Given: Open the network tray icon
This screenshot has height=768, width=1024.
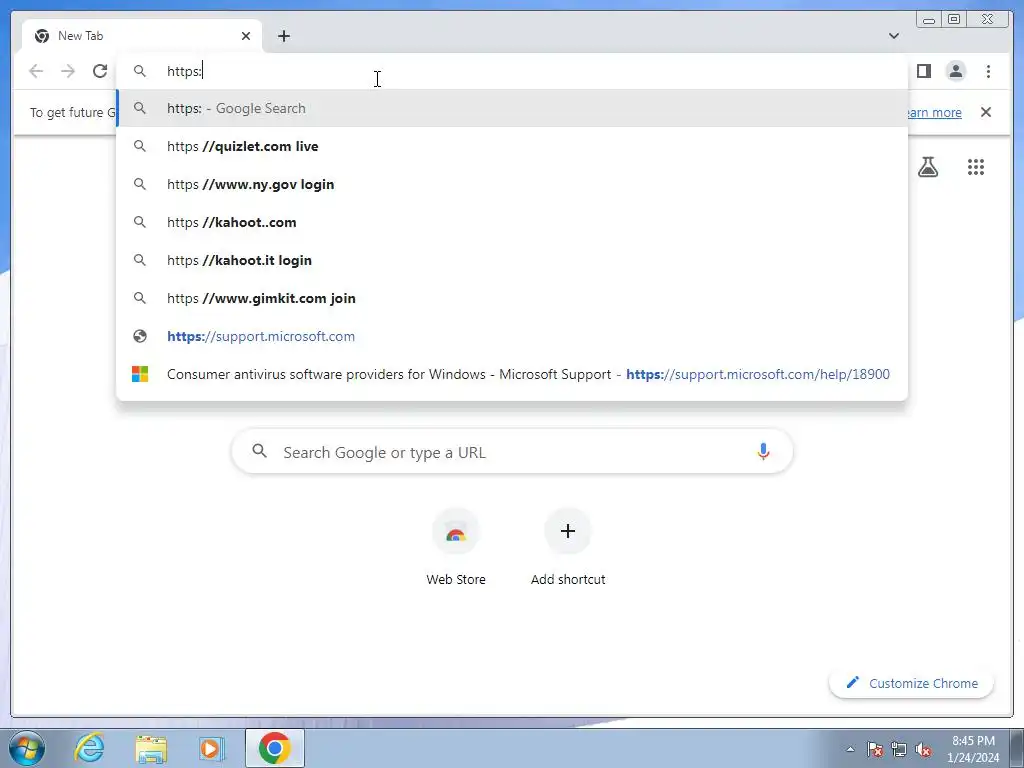Looking at the screenshot, I should click(899, 749).
